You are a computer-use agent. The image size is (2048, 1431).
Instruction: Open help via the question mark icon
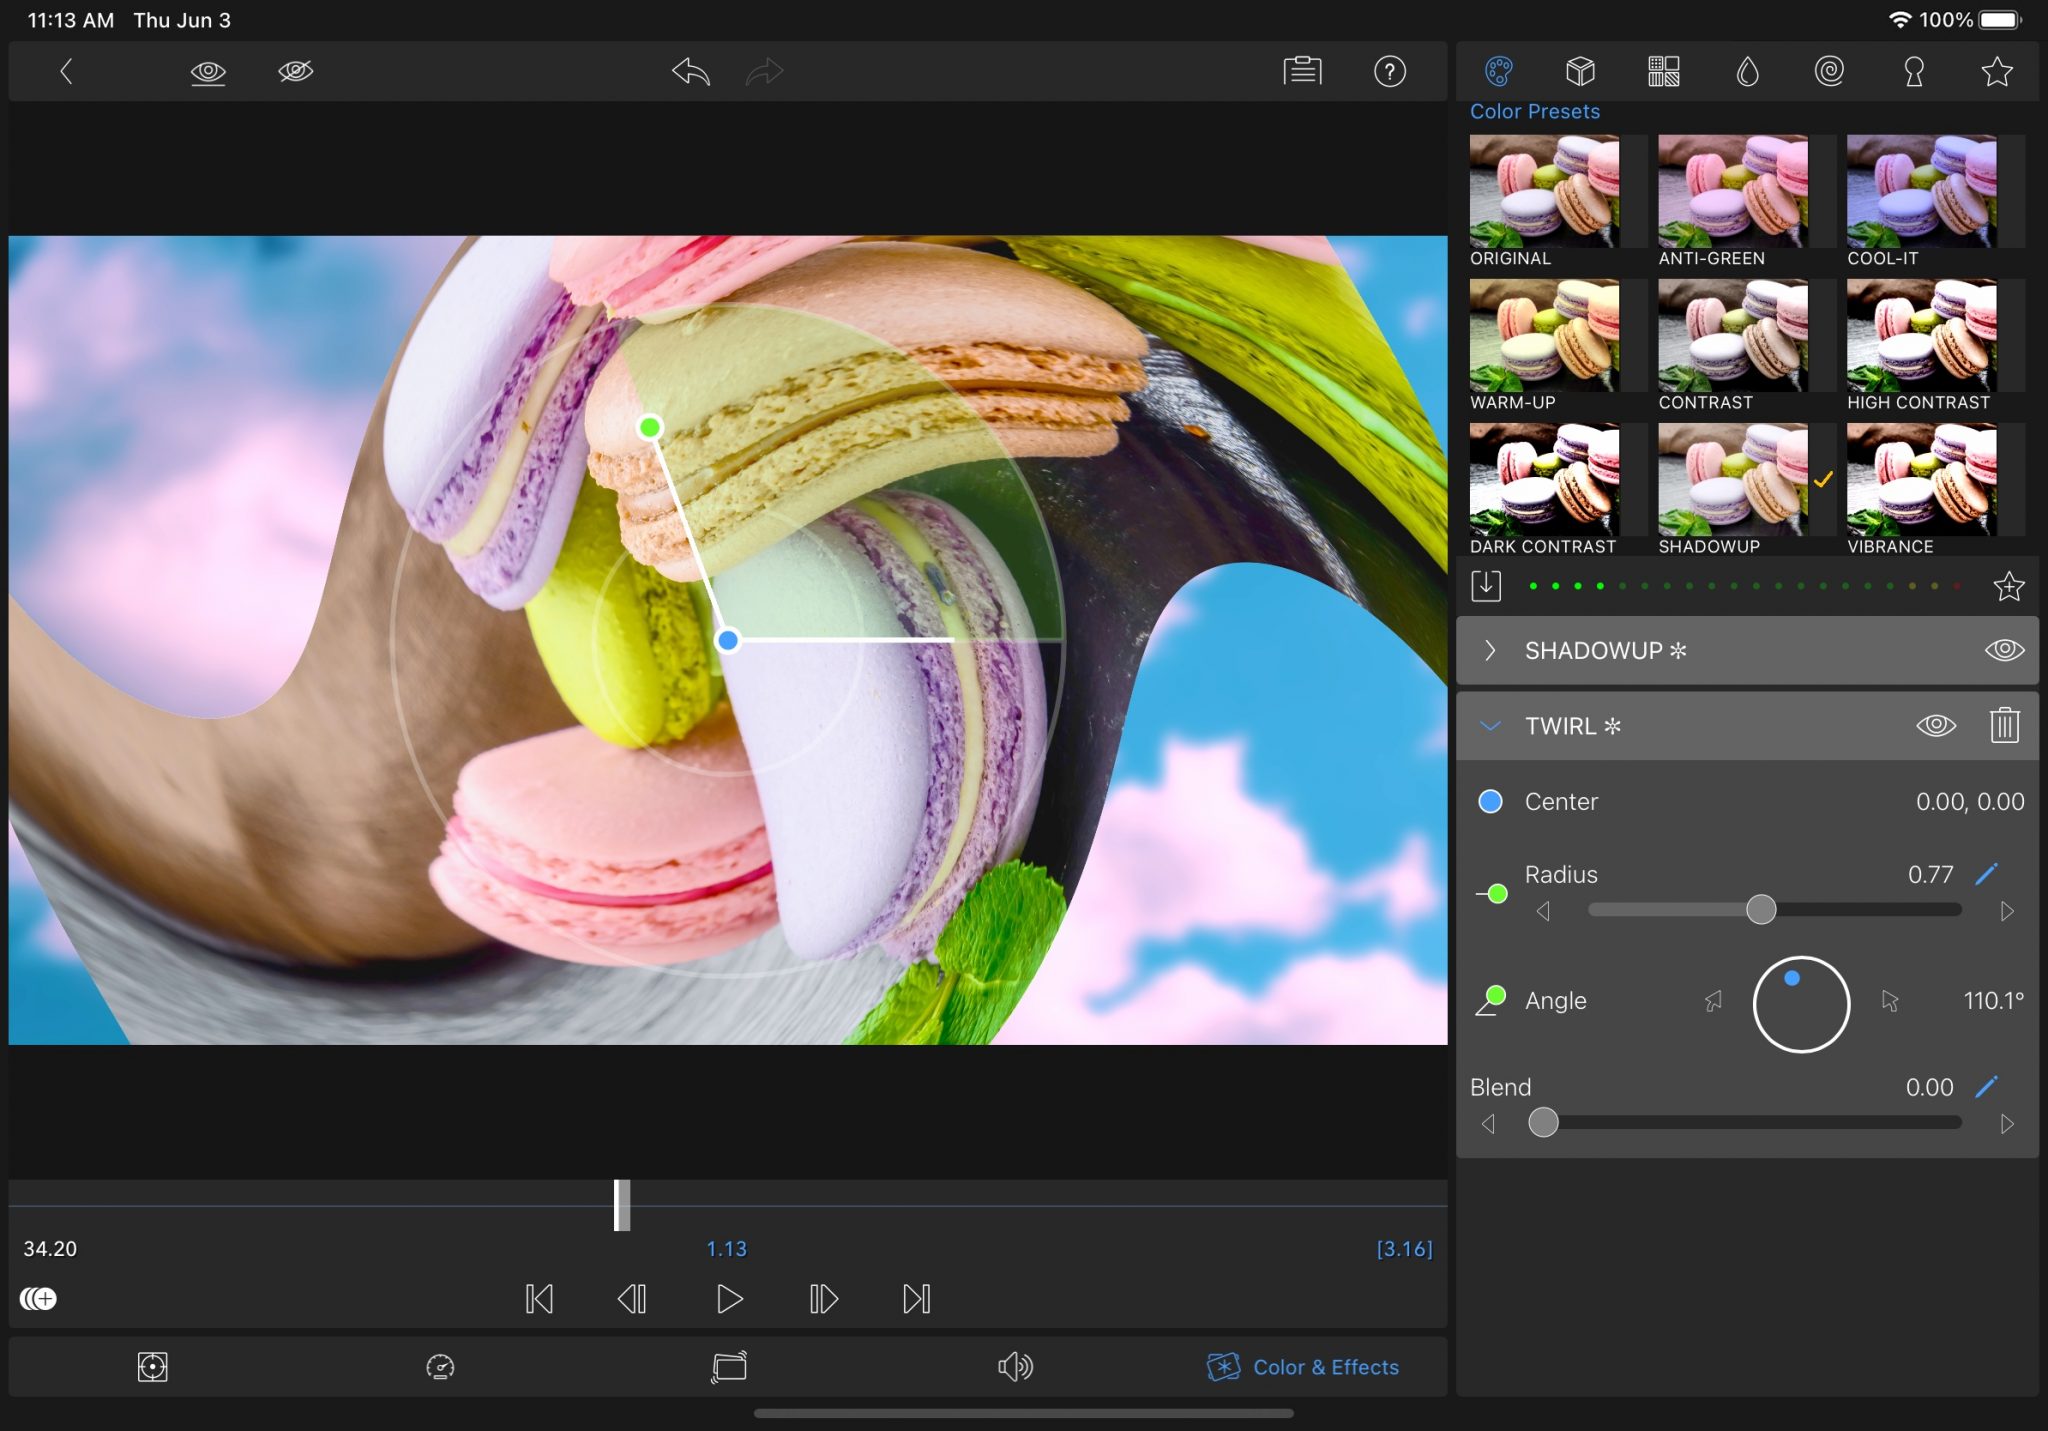(1391, 71)
